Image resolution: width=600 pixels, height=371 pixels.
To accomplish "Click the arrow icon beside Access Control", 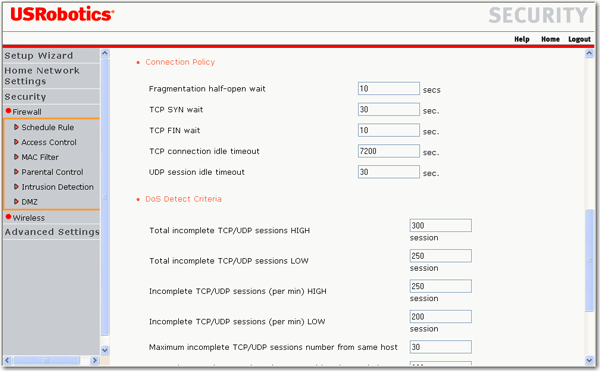I will coord(16,142).
